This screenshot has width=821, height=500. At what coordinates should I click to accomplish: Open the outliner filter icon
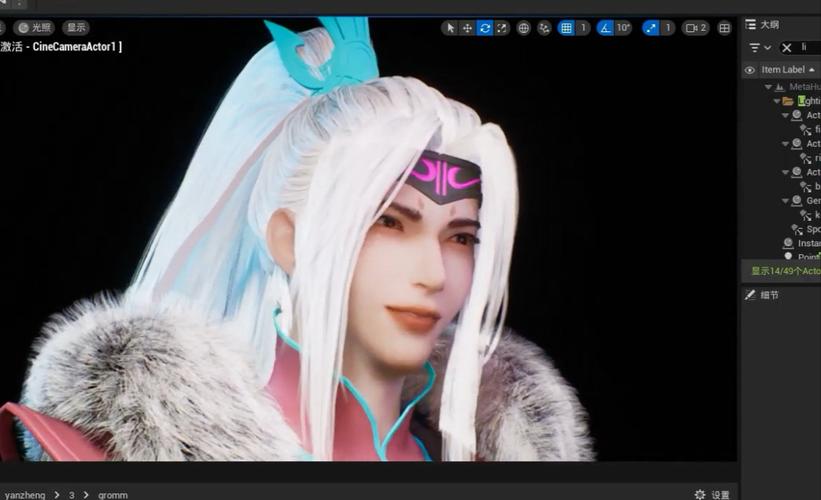[x=755, y=48]
